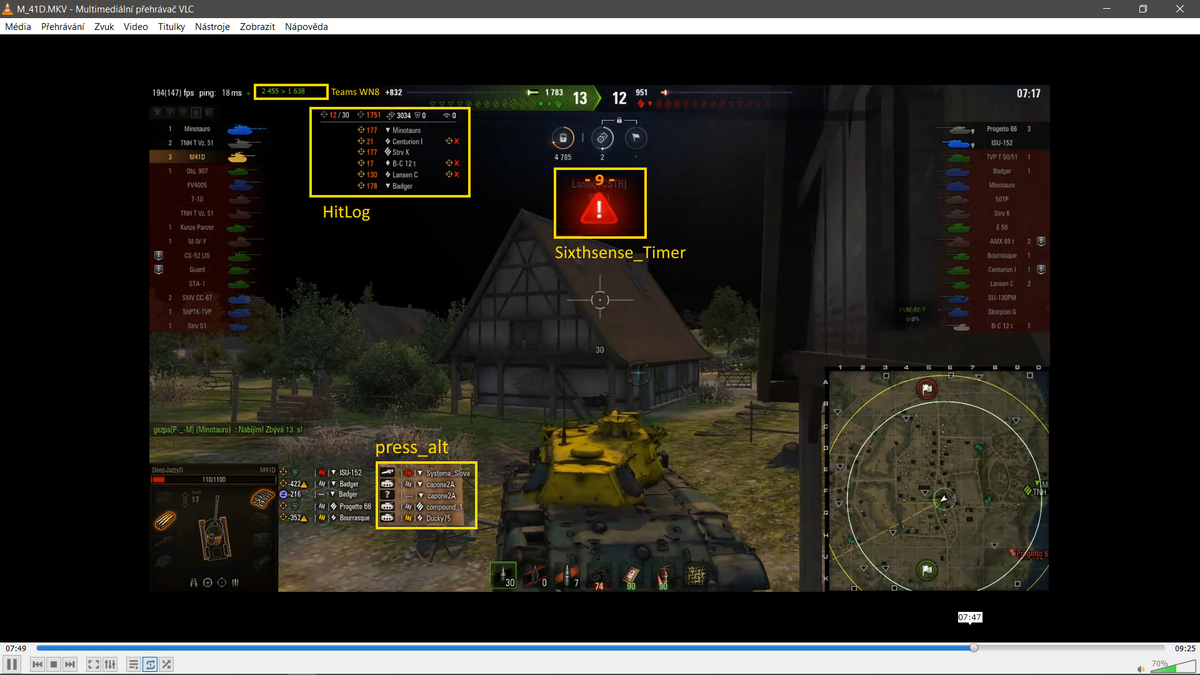This screenshot has height=675, width=1200.
Task: Open extended settings and effects
Action: tap(110, 664)
